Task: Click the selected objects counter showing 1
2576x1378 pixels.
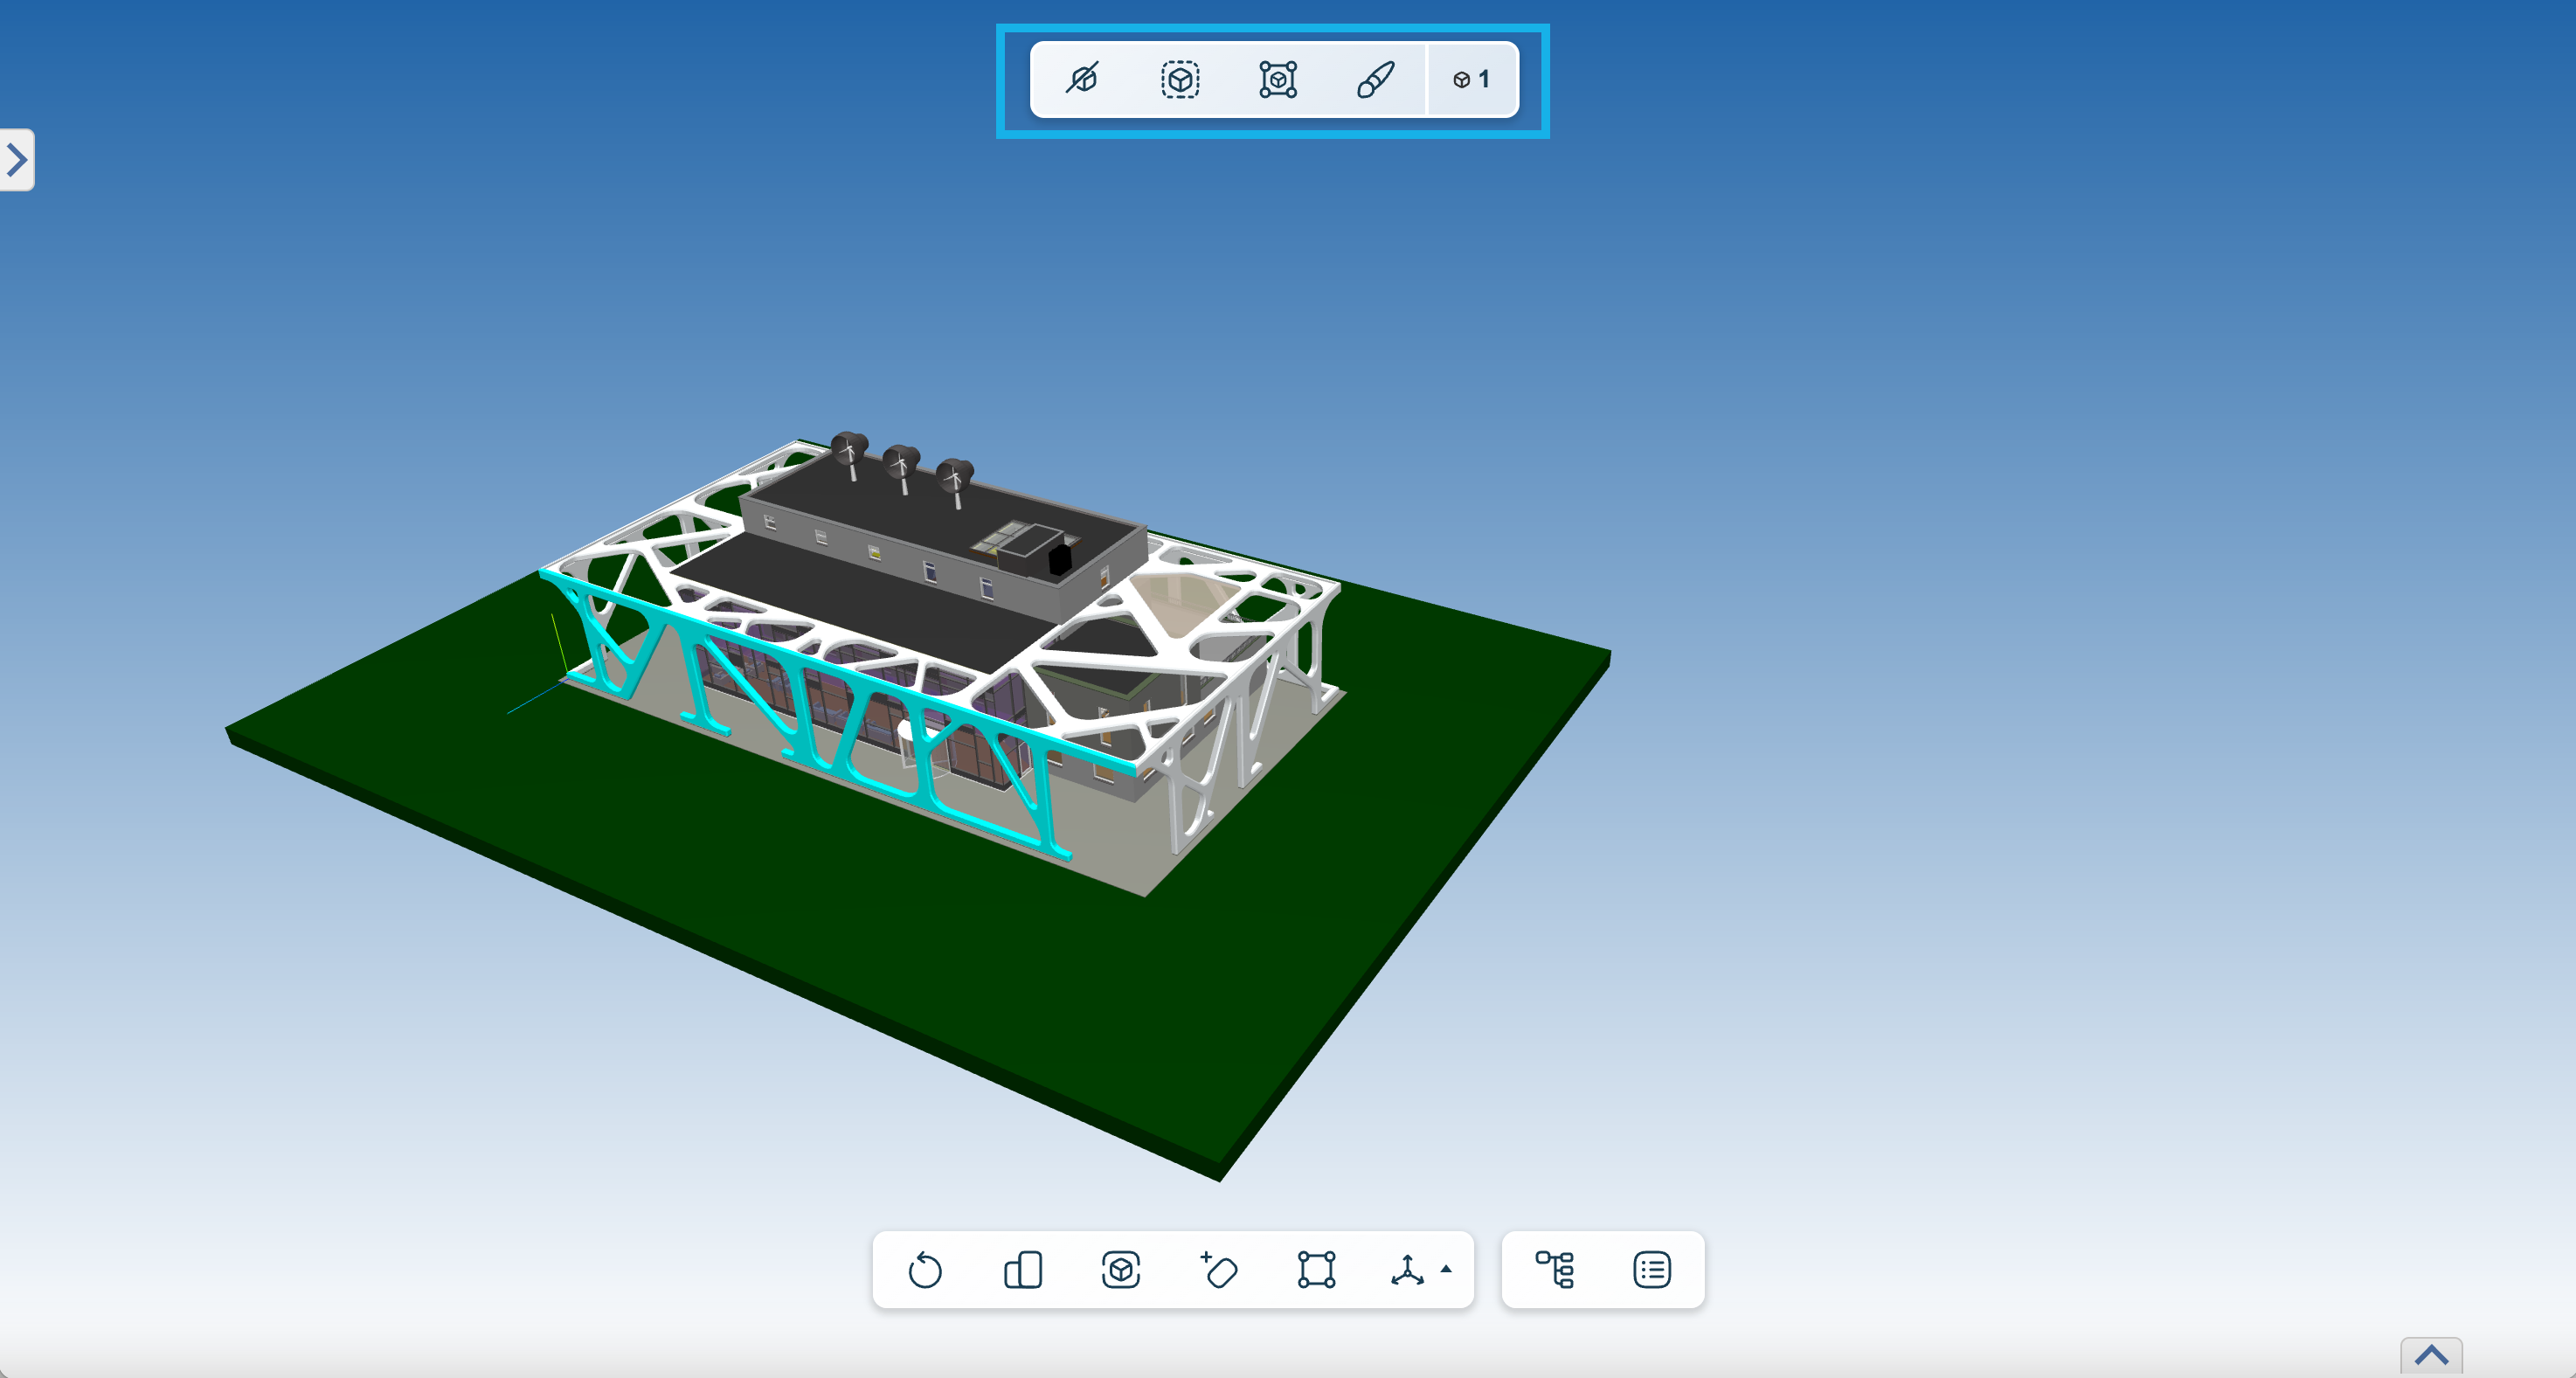Action: 1472,79
